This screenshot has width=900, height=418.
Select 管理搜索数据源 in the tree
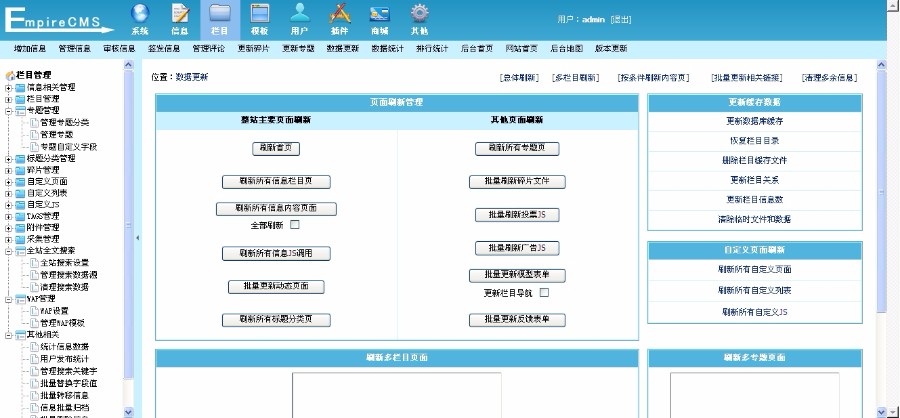click(x=69, y=275)
